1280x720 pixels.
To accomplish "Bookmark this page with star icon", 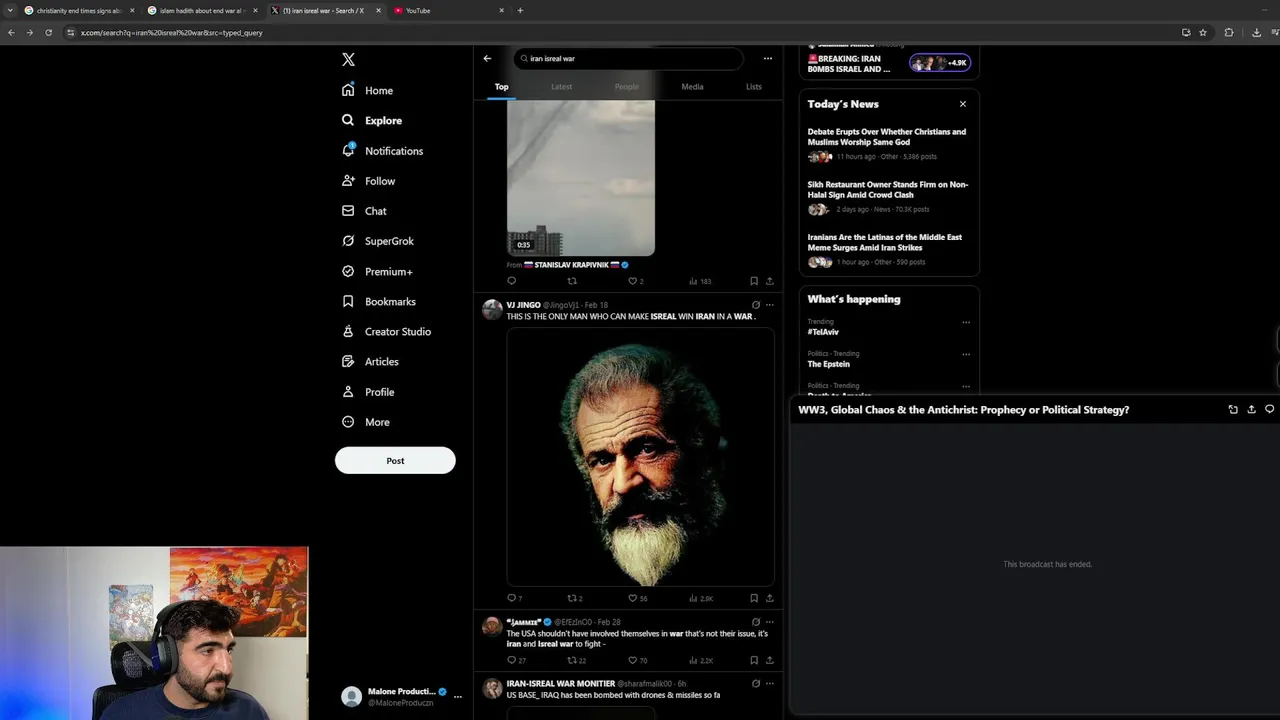I will [x=1203, y=32].
